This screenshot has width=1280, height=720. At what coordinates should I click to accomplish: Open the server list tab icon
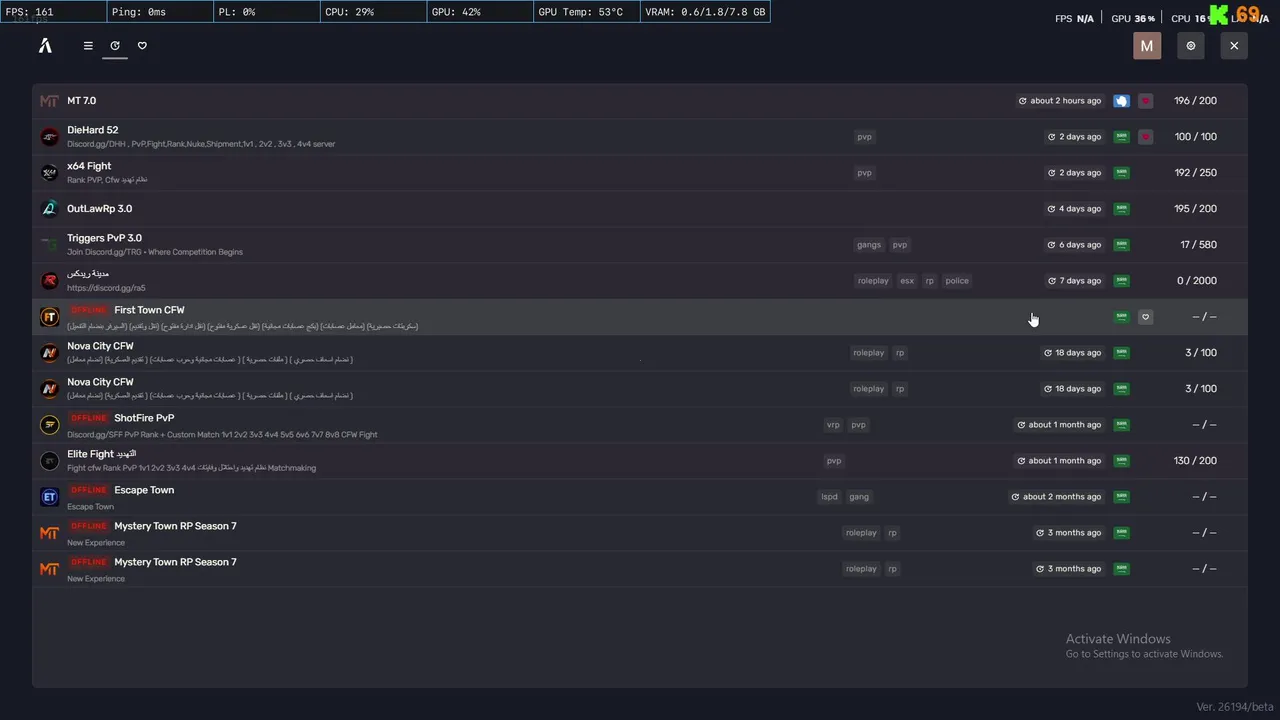tap(88, 45)
